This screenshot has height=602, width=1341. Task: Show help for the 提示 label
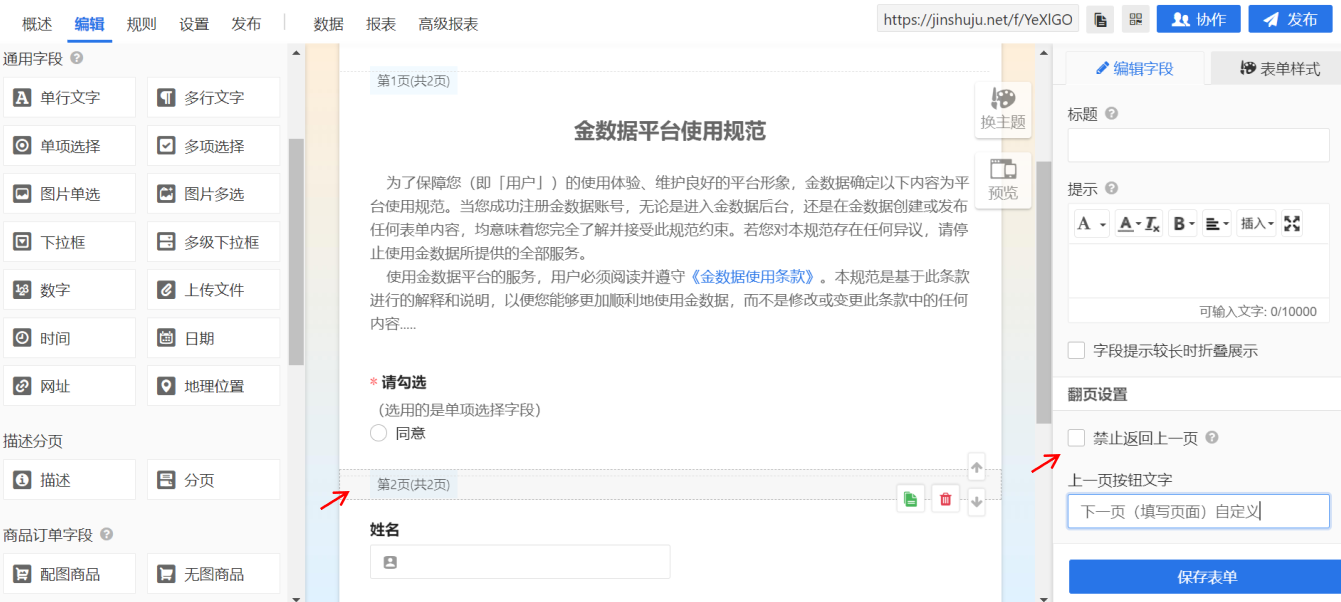1111,188
